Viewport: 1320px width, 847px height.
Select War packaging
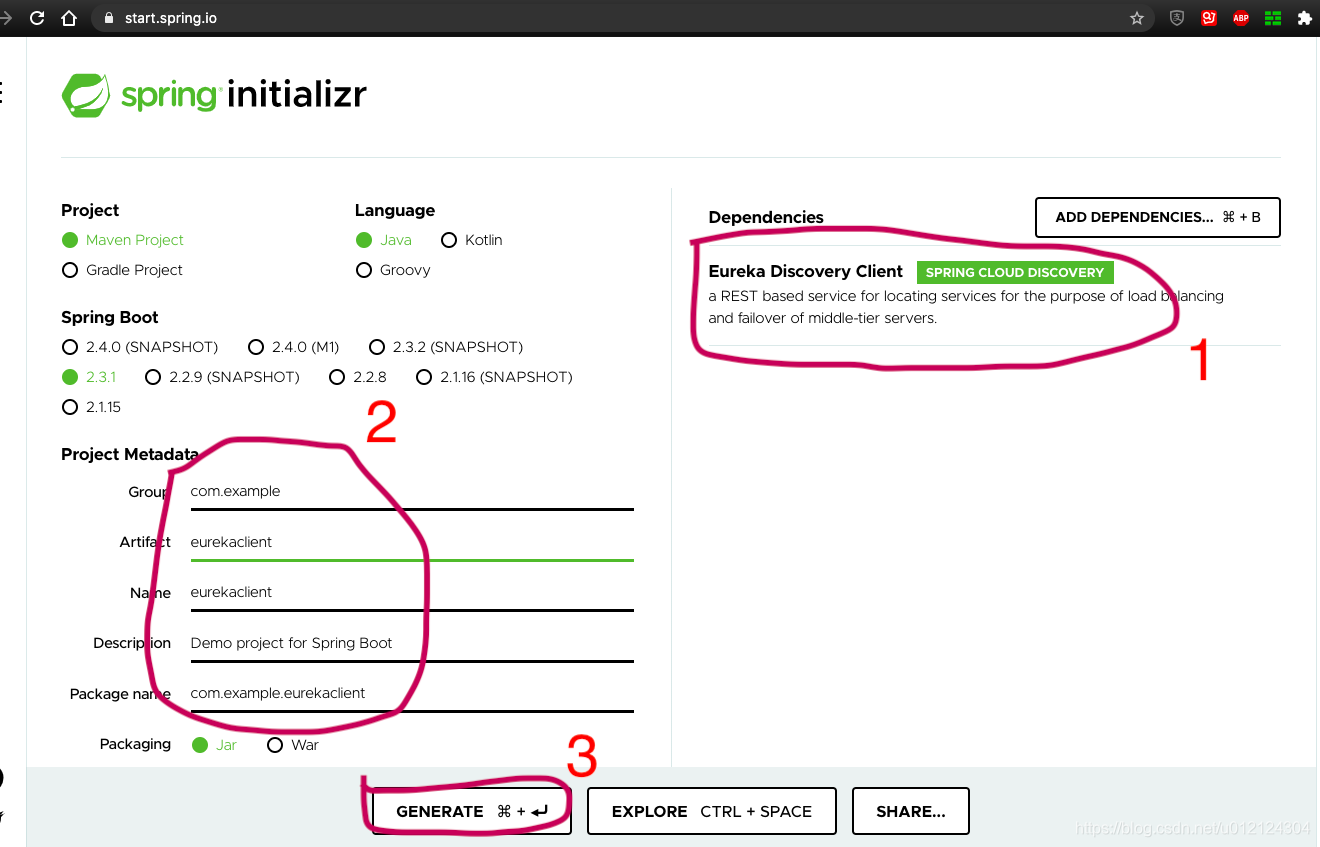pos(293,745)
